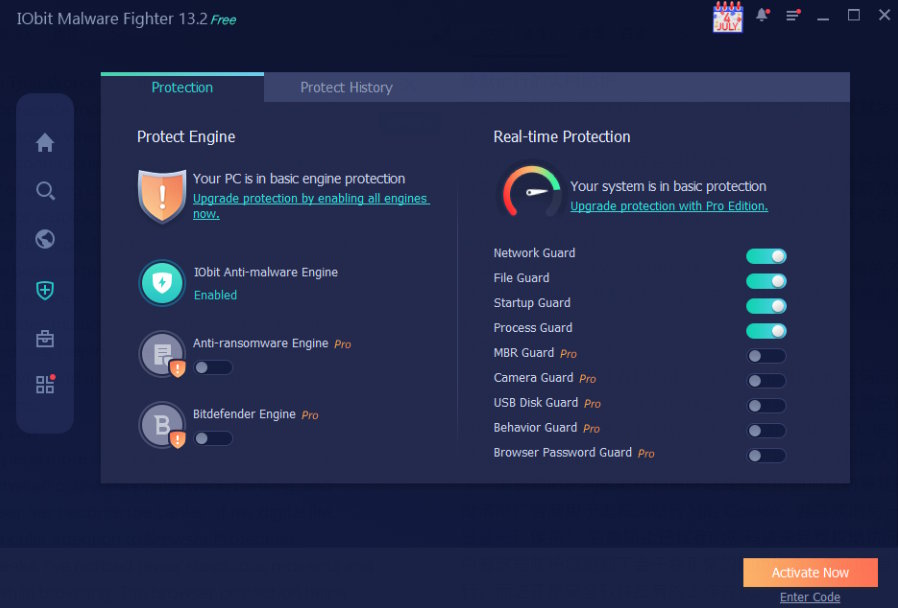The height and width of the screenshot is (608, 898).
Task: Click Upgrade protection by enabling all engines link
Action: pos(311,206)
